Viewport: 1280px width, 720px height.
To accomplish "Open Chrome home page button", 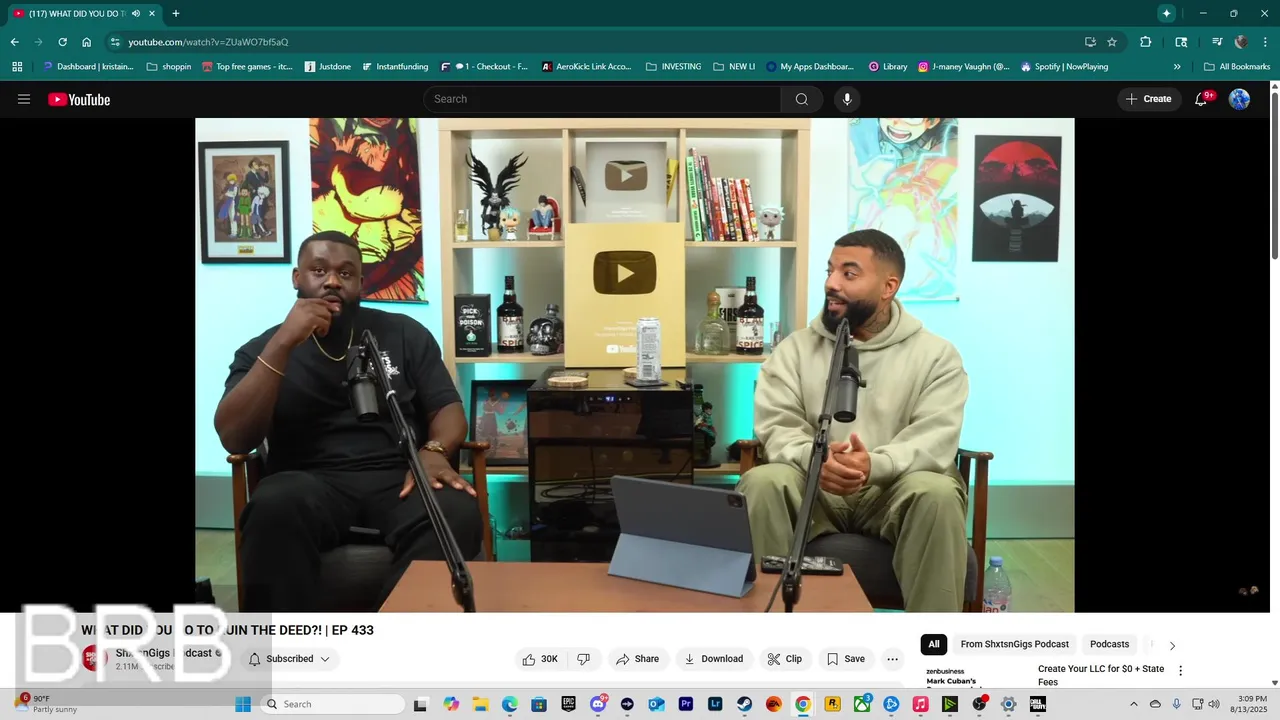I will (x=87, y=42).
